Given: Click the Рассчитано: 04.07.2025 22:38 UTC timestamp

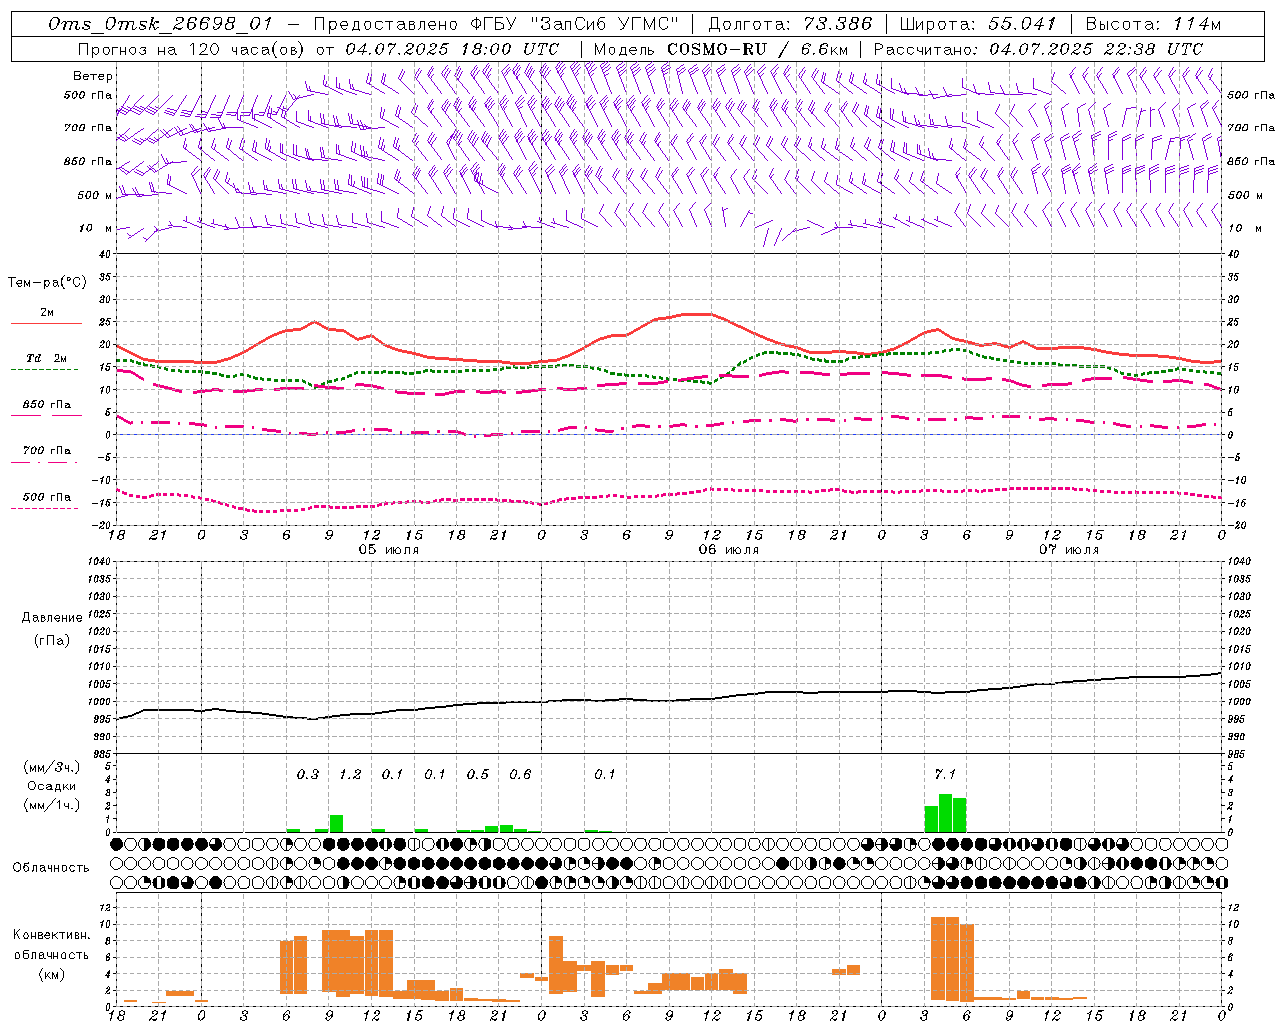Looking at the screenshot, I should coord(1038,49).
